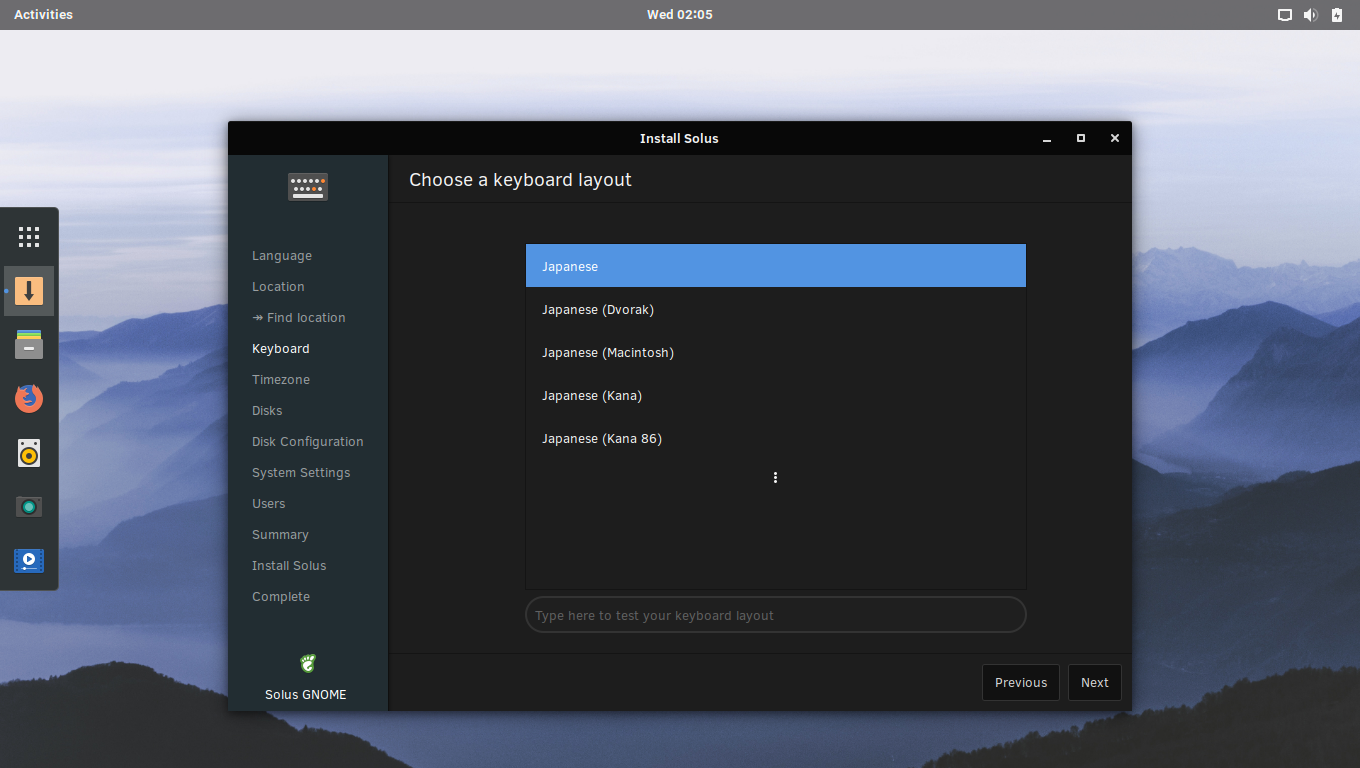
Task: Go to Language step in sidebar
Action: point(282,256)
